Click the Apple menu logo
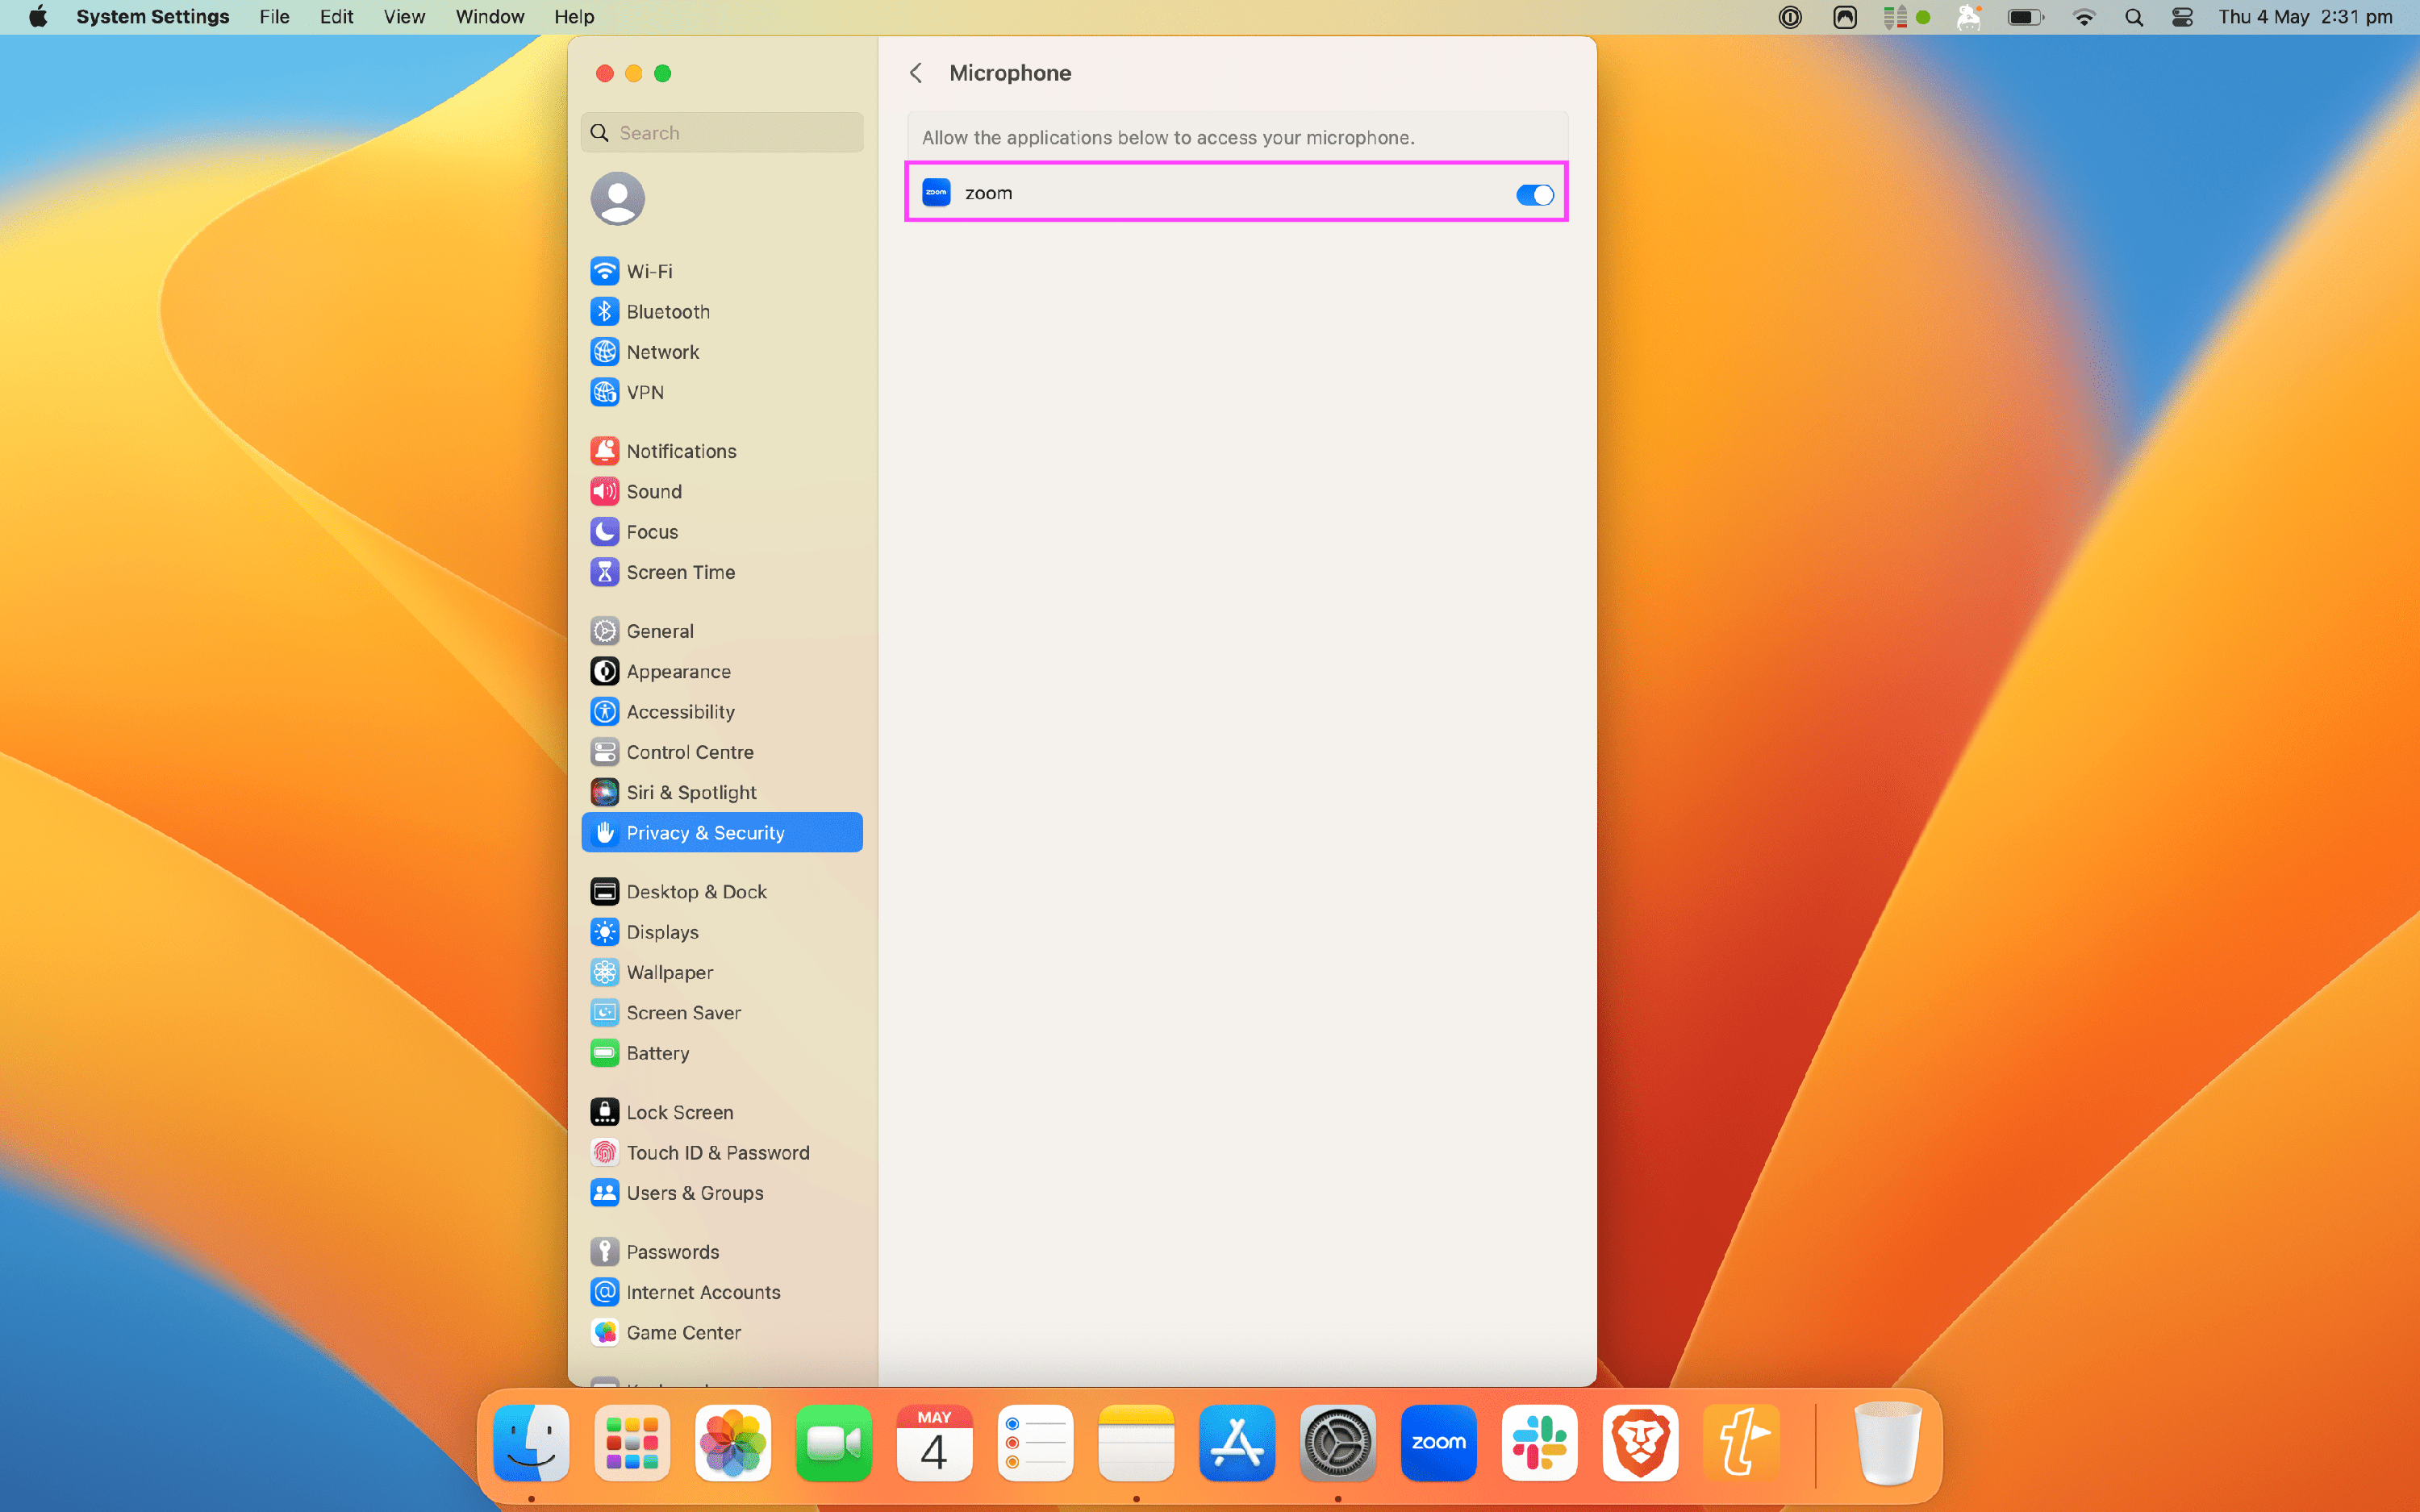Viewport: 2420px width, 1512px height. [x=38, y=17]
